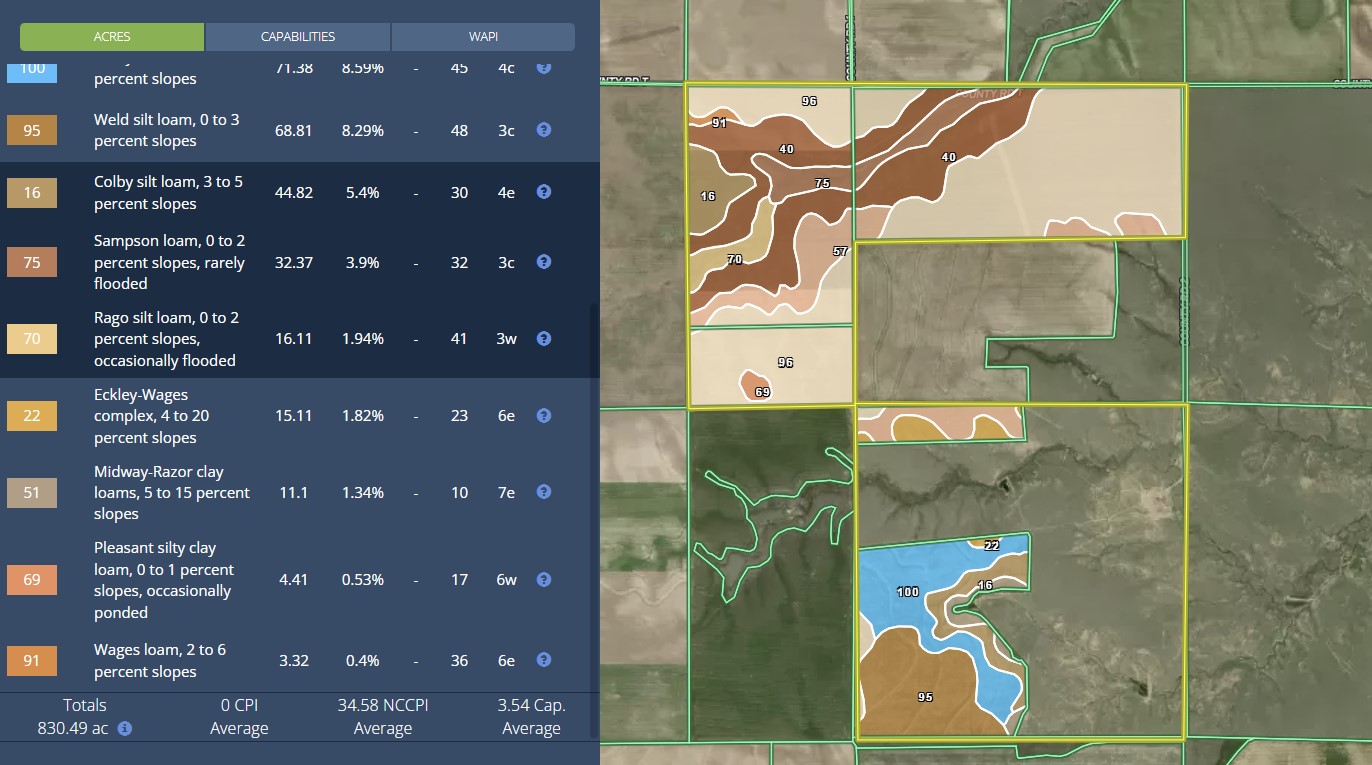Open help icon beside Sampson loam row
1372x765 pixels.
[x=544, y=262]
